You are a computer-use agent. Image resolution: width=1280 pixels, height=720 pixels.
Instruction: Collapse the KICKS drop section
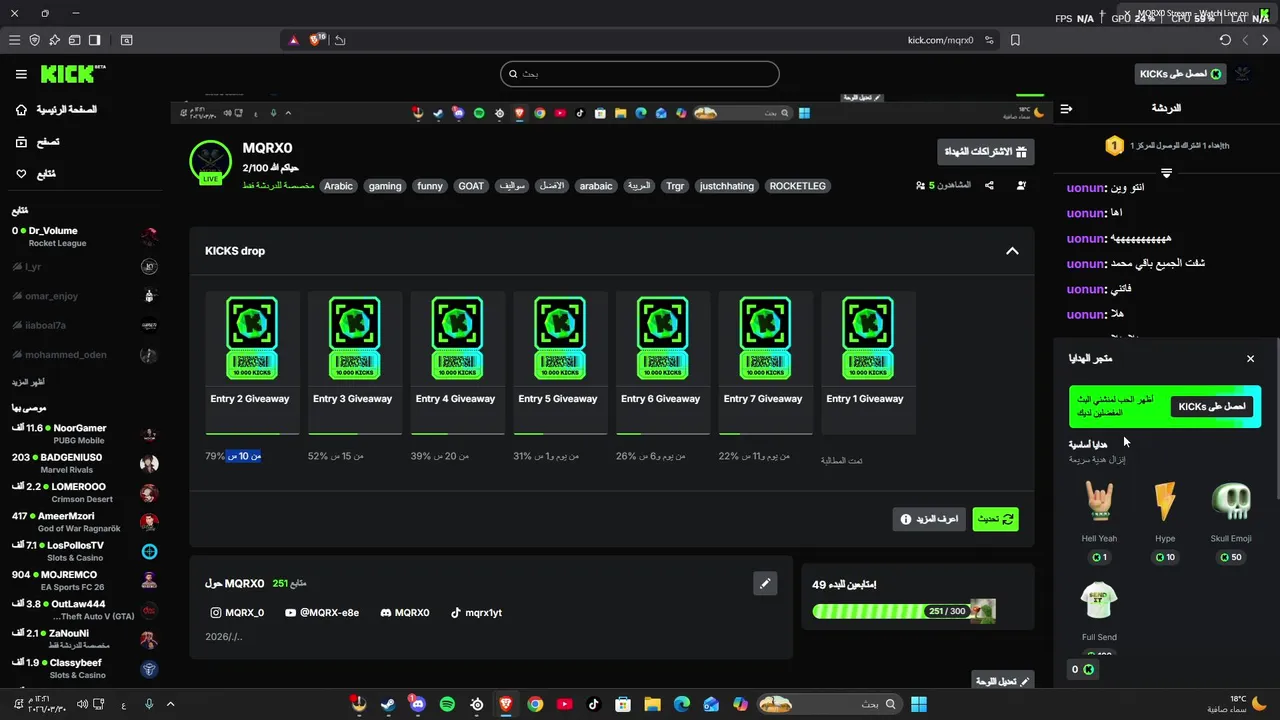tap(1012, 251)
